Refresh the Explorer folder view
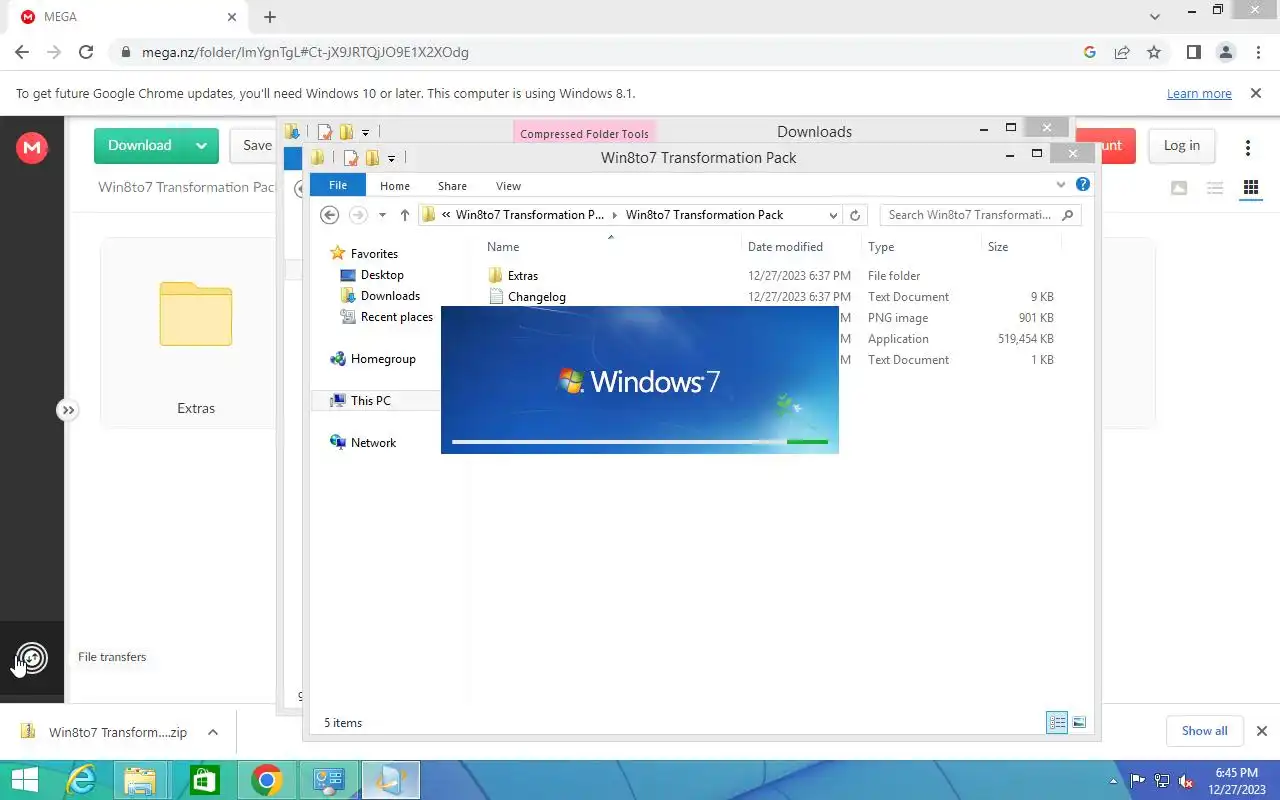The image size is (1280, 800). (855, 215)
